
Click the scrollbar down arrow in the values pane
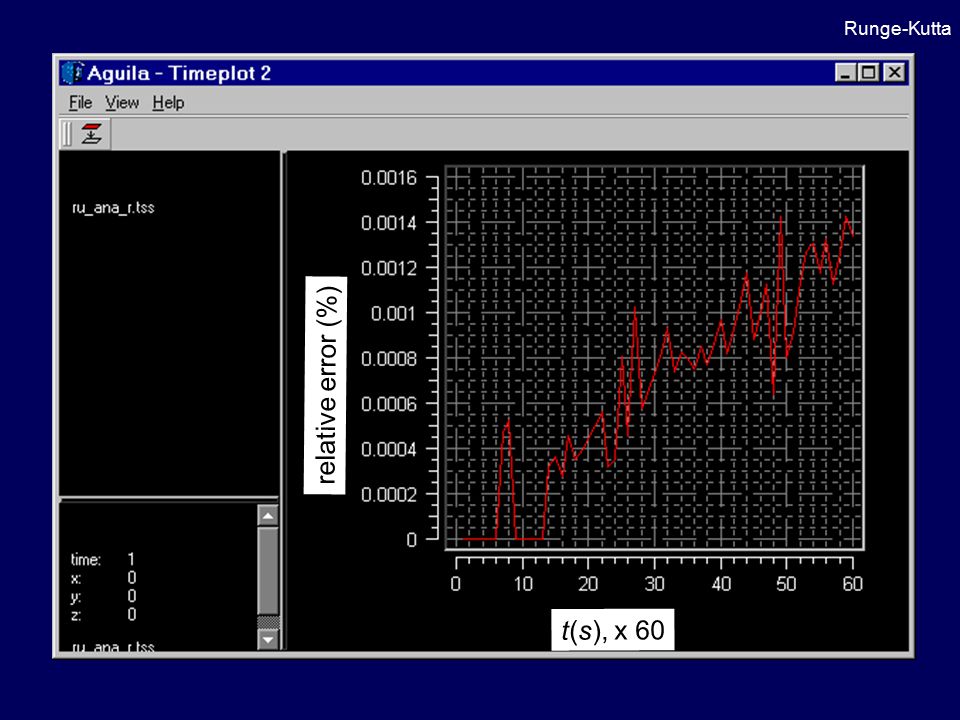pyautogui.click(x=268, y=639)
